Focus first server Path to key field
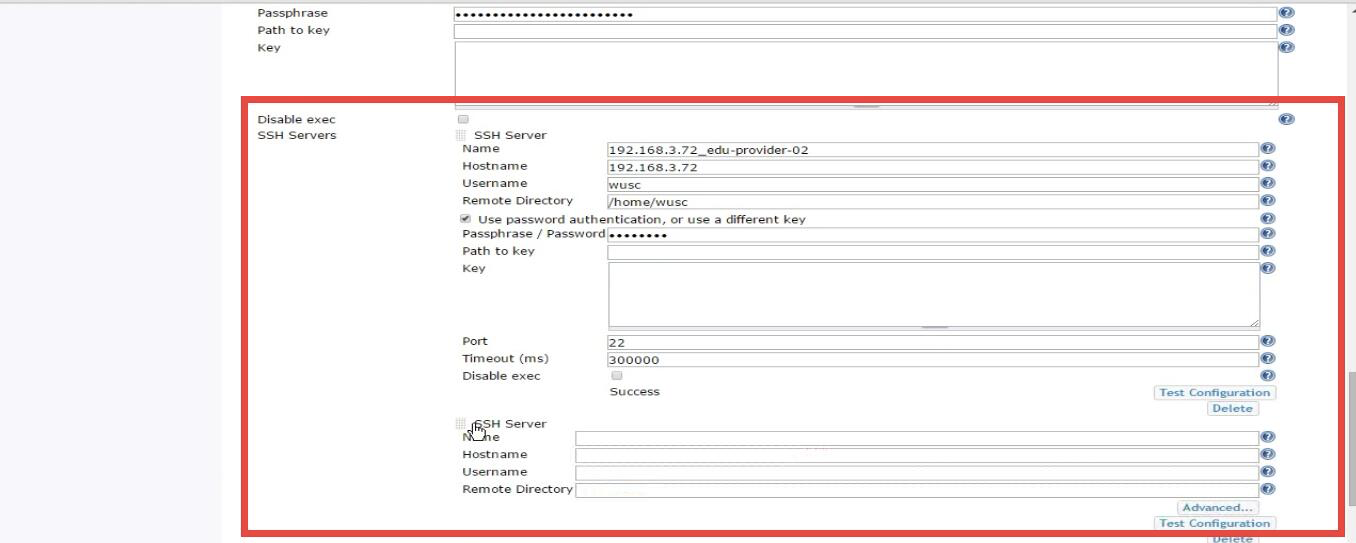 pyautogui.click(x=932, y=252)
